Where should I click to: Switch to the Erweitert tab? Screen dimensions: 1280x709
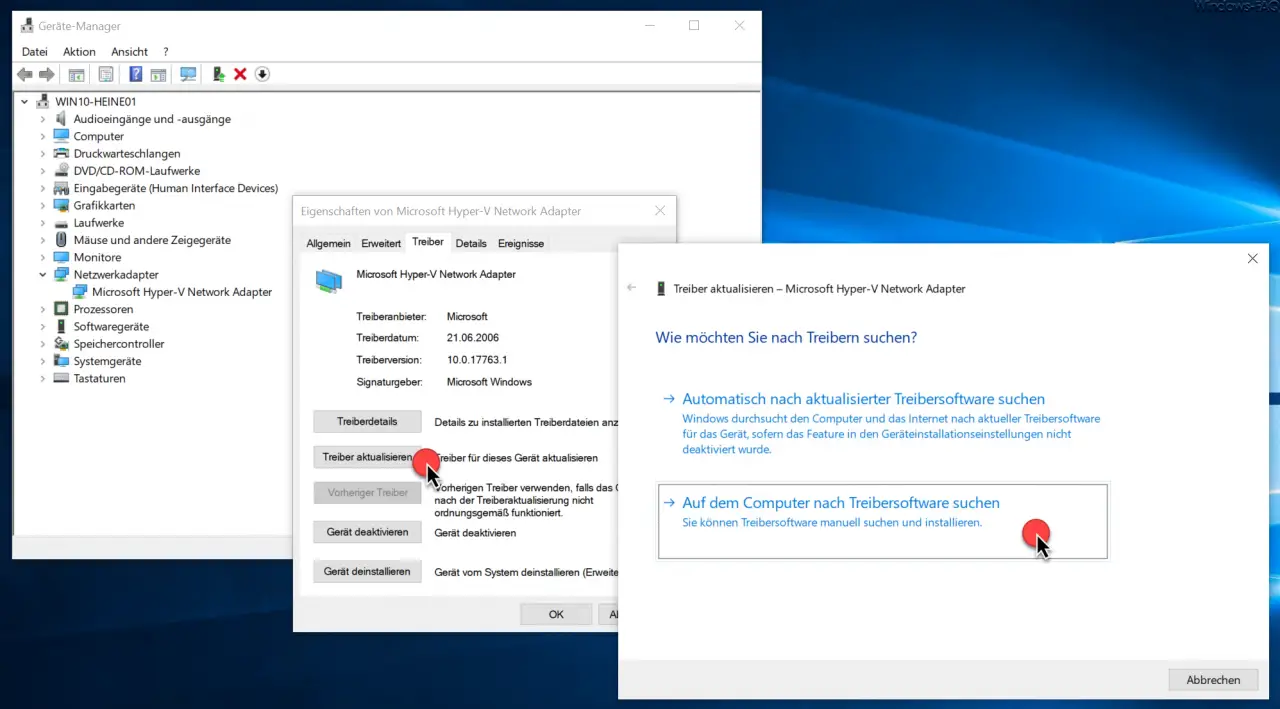(x=381, y=243)
